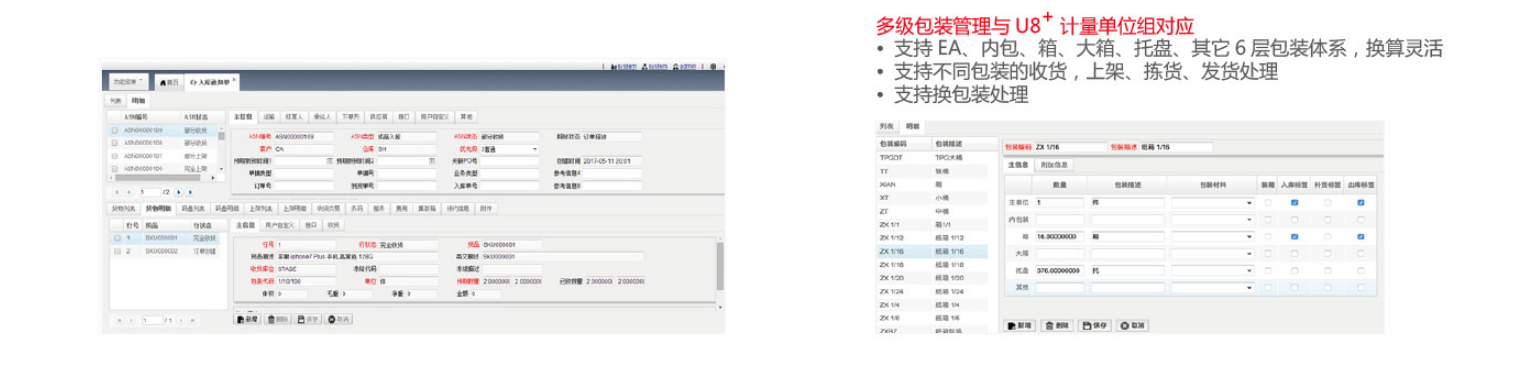The image size is (1526, 384).
Task: Open 包装材料 dropdown for 托盘 row
Action: point(1249,270)
